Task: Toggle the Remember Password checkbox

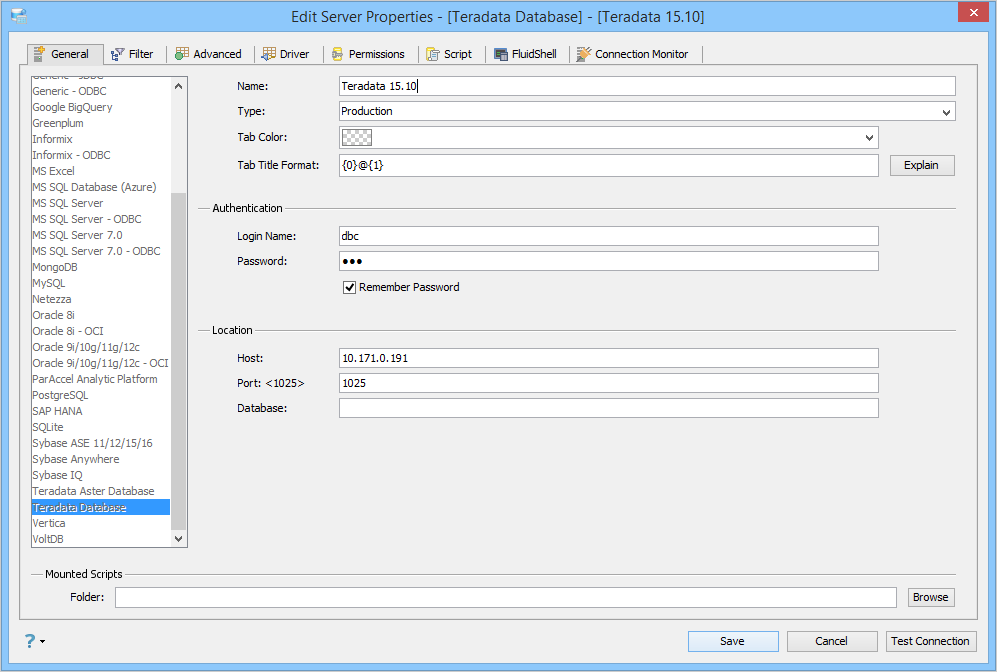Action: tap(349, 287)
